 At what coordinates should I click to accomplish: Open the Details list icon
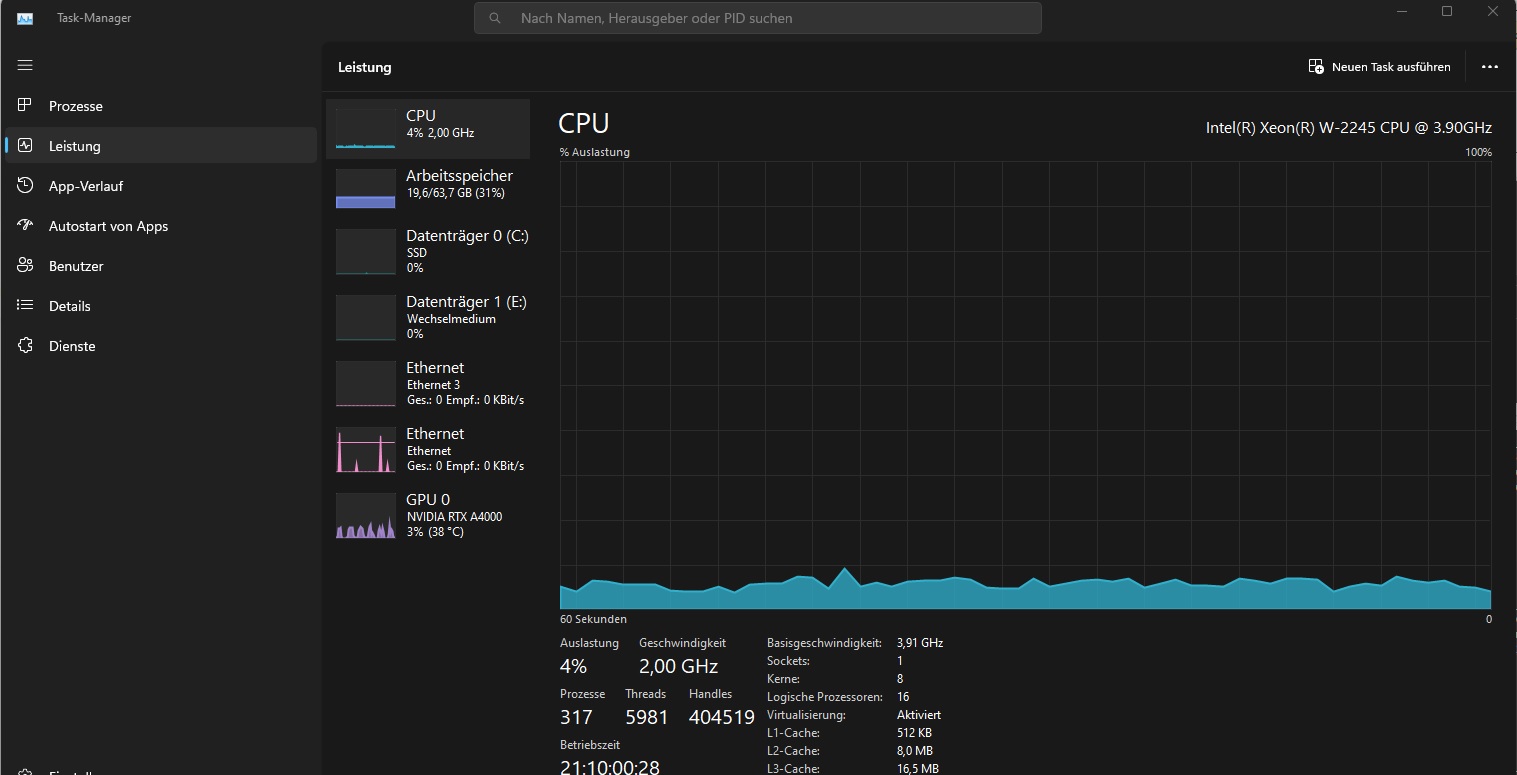click(x=26, y=305)
